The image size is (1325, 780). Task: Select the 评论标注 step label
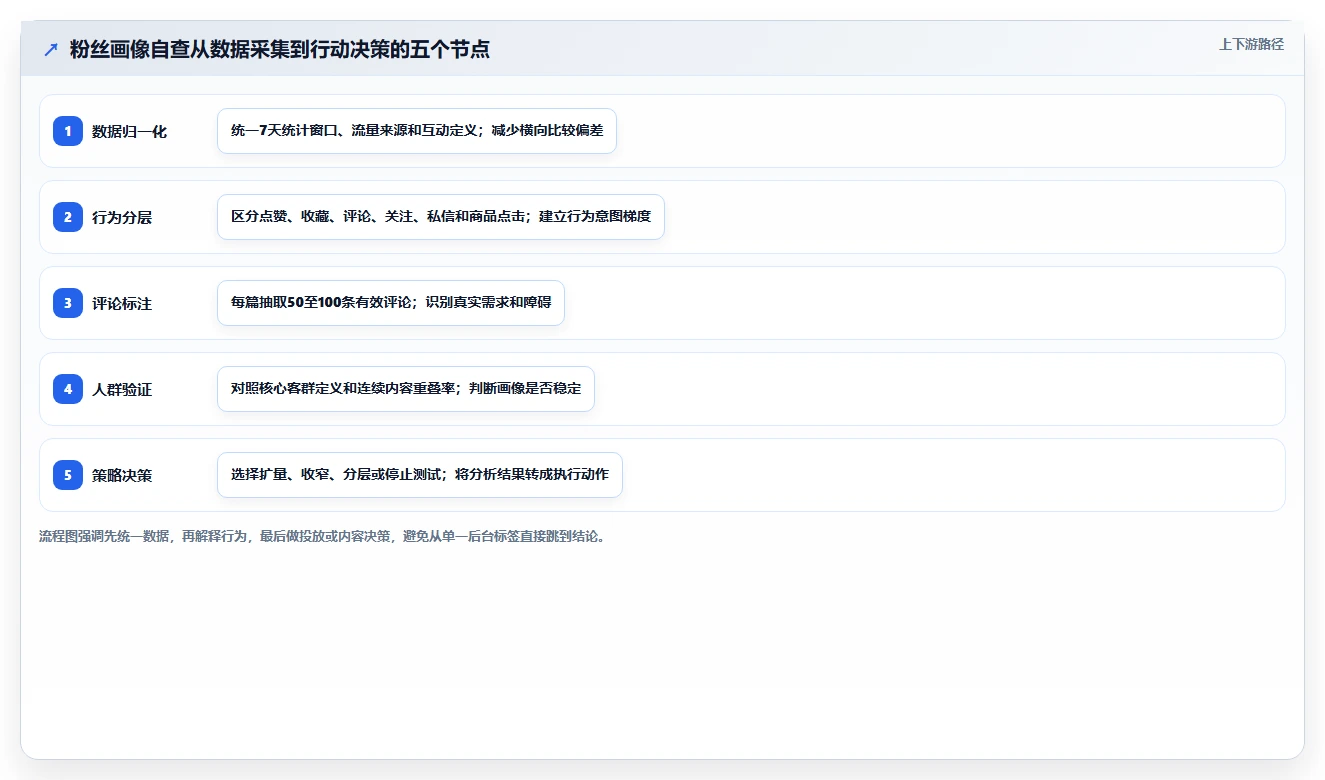122,303
